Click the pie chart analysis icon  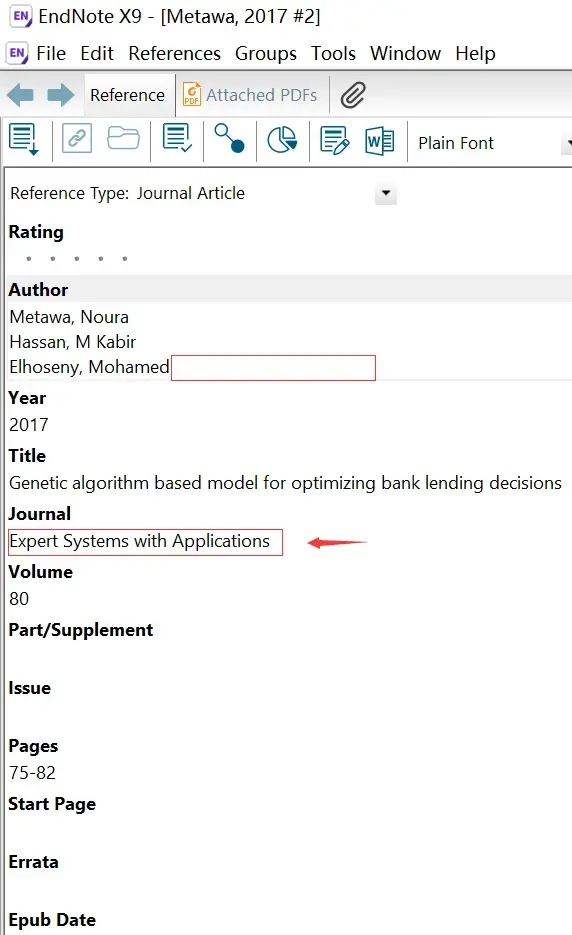(282, 140)
